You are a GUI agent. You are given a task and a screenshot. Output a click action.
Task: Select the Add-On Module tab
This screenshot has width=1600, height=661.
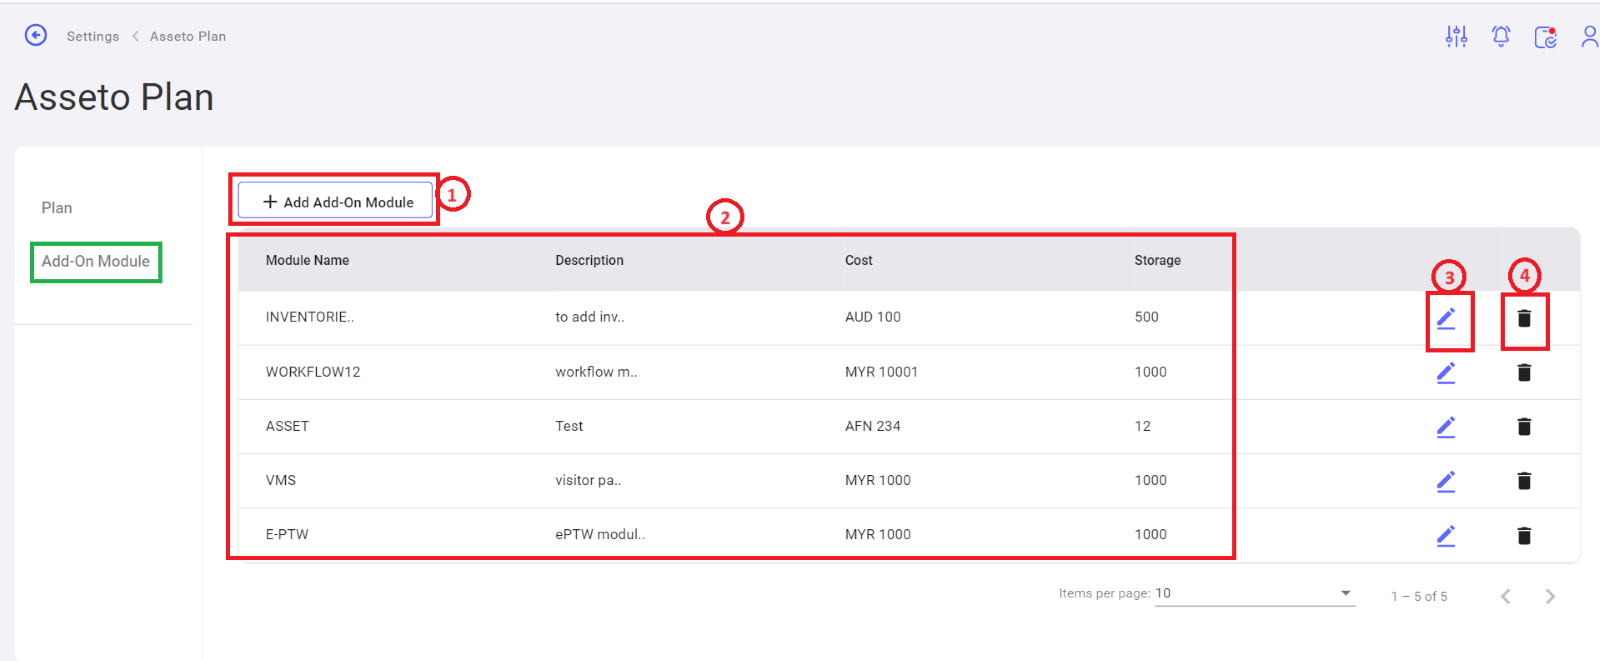coord(96,261)
